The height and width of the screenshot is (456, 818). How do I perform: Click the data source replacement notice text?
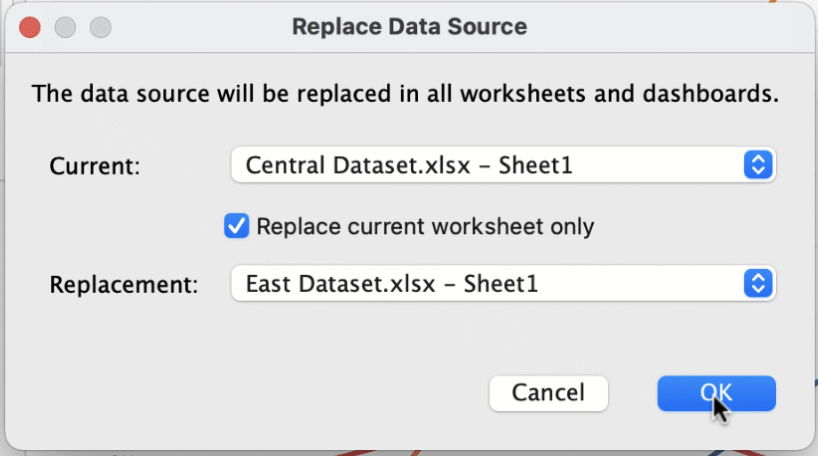click(x=405, y=95)
